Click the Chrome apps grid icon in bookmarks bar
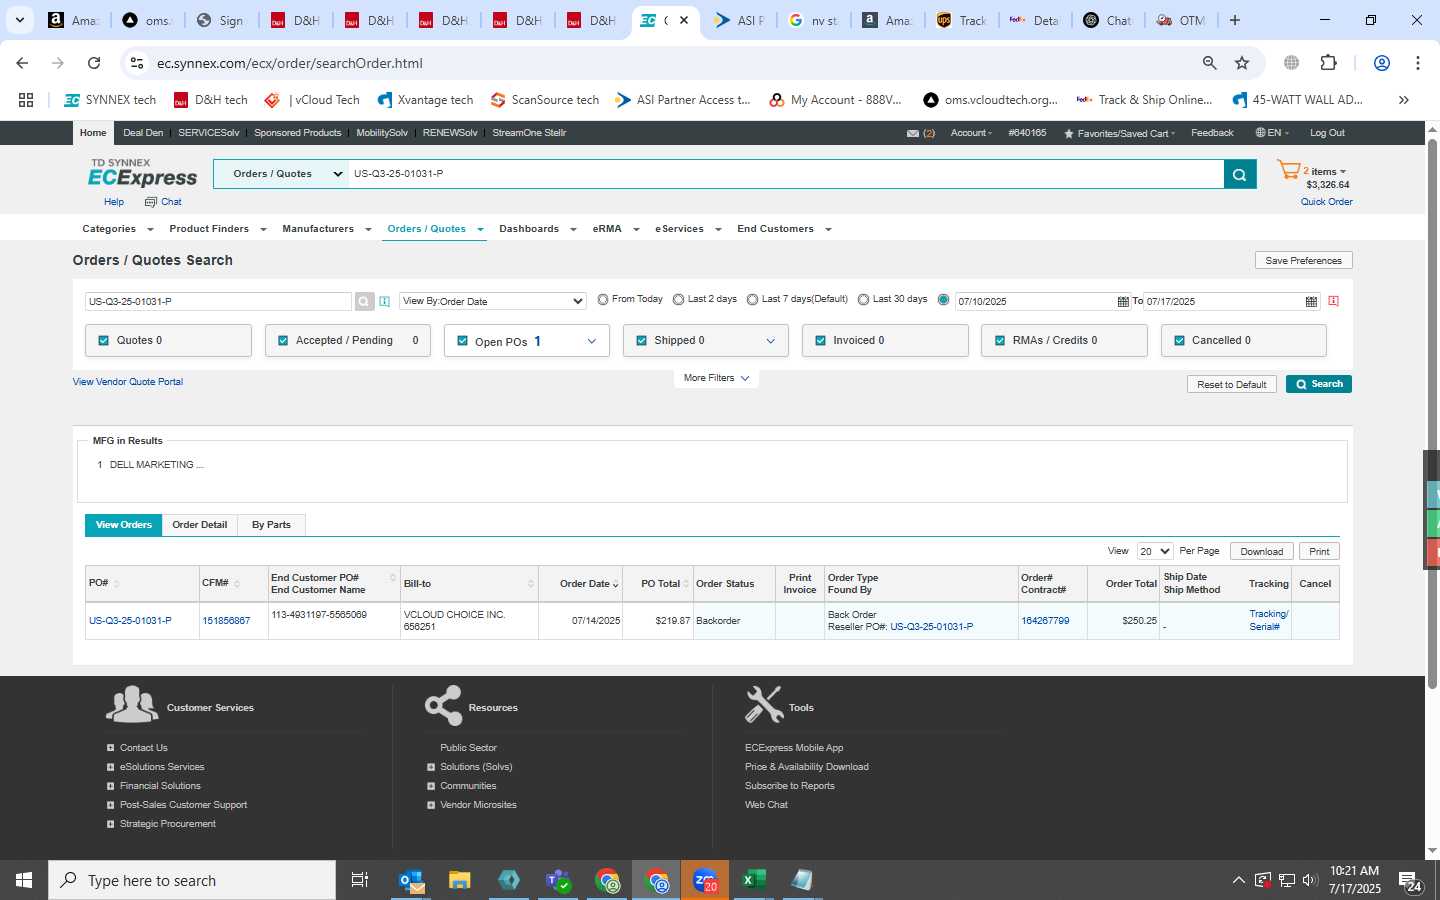This screenshot has height=900, width=1440. (x=26, y=100)
